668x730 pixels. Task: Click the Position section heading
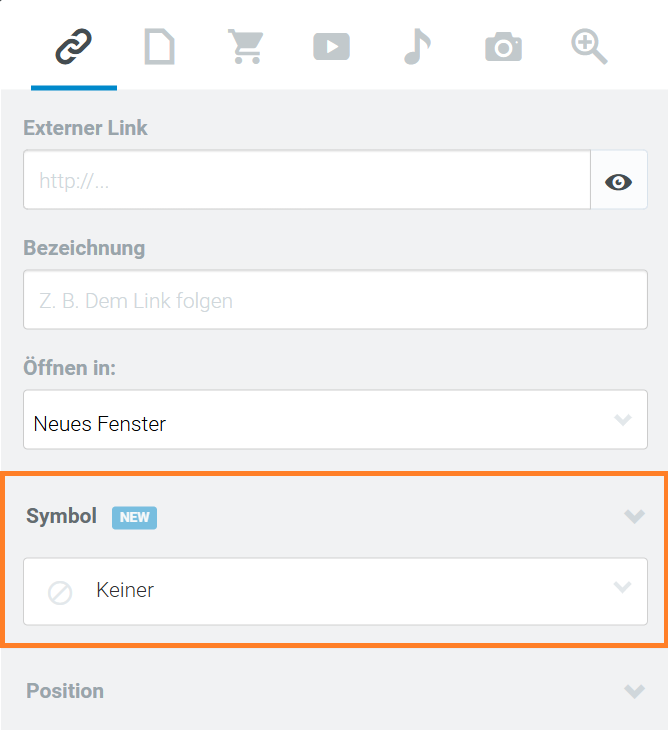click(x=65, y=691)
